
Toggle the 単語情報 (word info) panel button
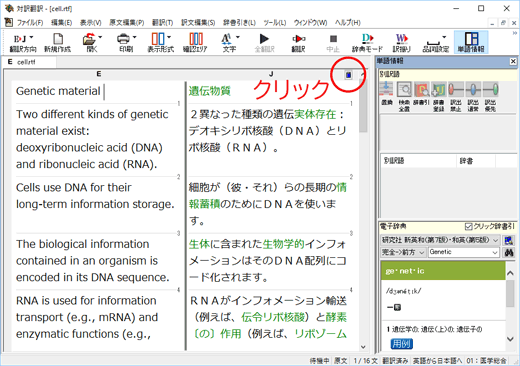click(x=471, y=42)
